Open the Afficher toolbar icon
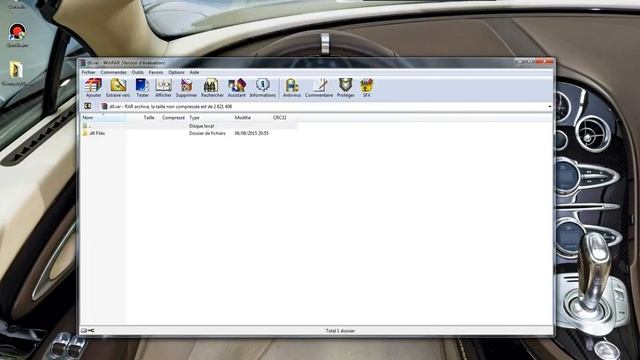640x360 pixels. click(163, 88)
